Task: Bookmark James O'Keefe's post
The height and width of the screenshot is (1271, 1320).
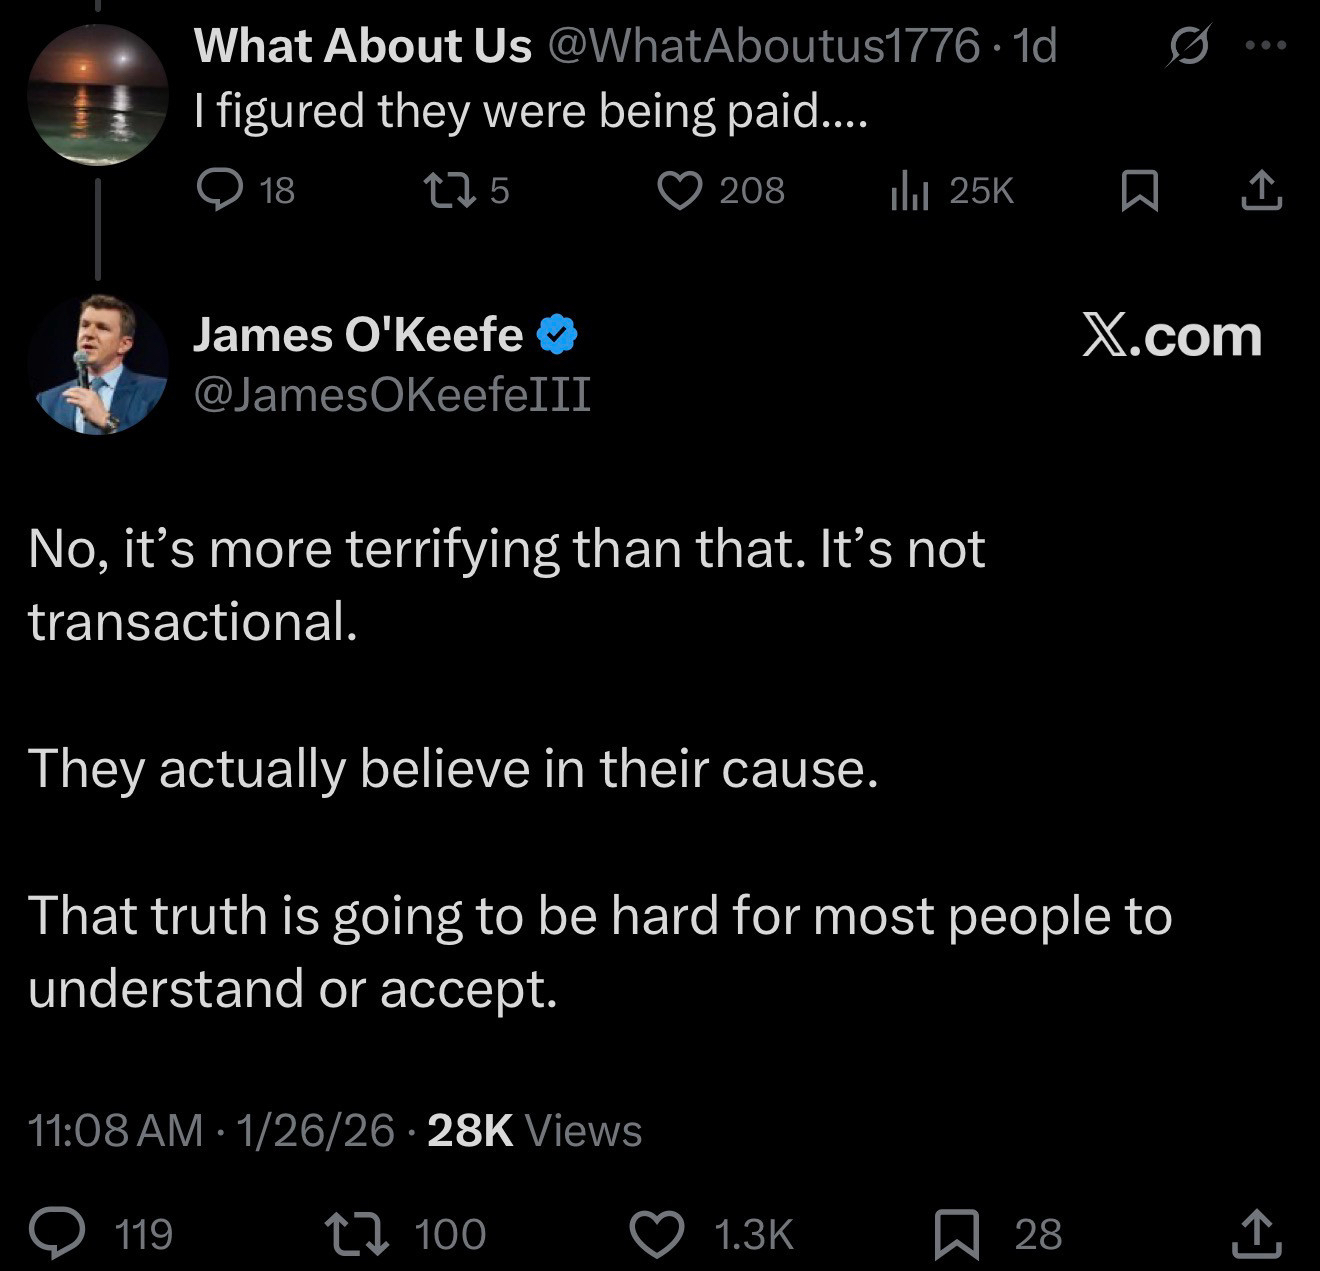Action: 956,1233
